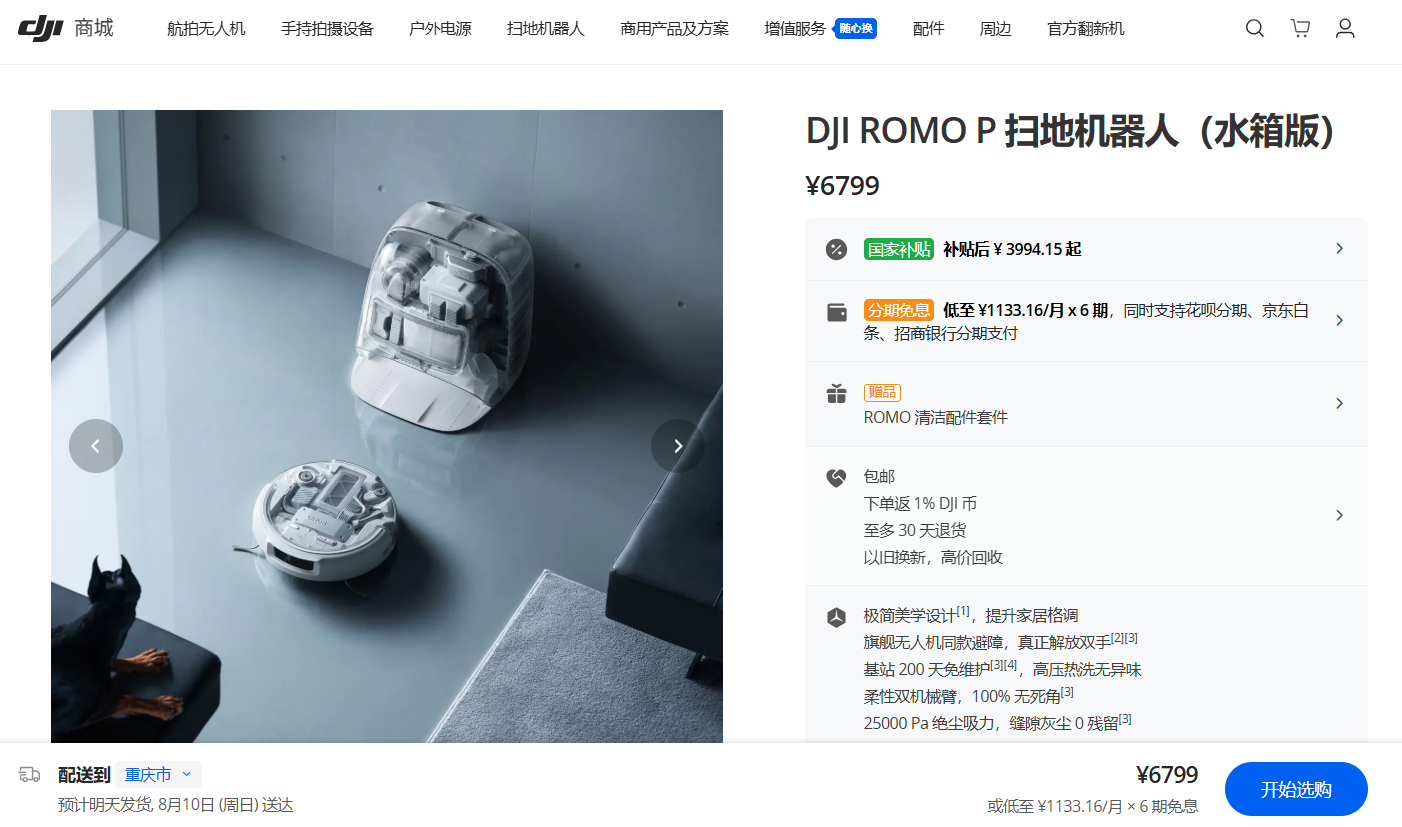The height and width of the screenshot is (827, 1402).
Task: Open the 官方翻新机 link
Action: click(x=1086, y=29)
